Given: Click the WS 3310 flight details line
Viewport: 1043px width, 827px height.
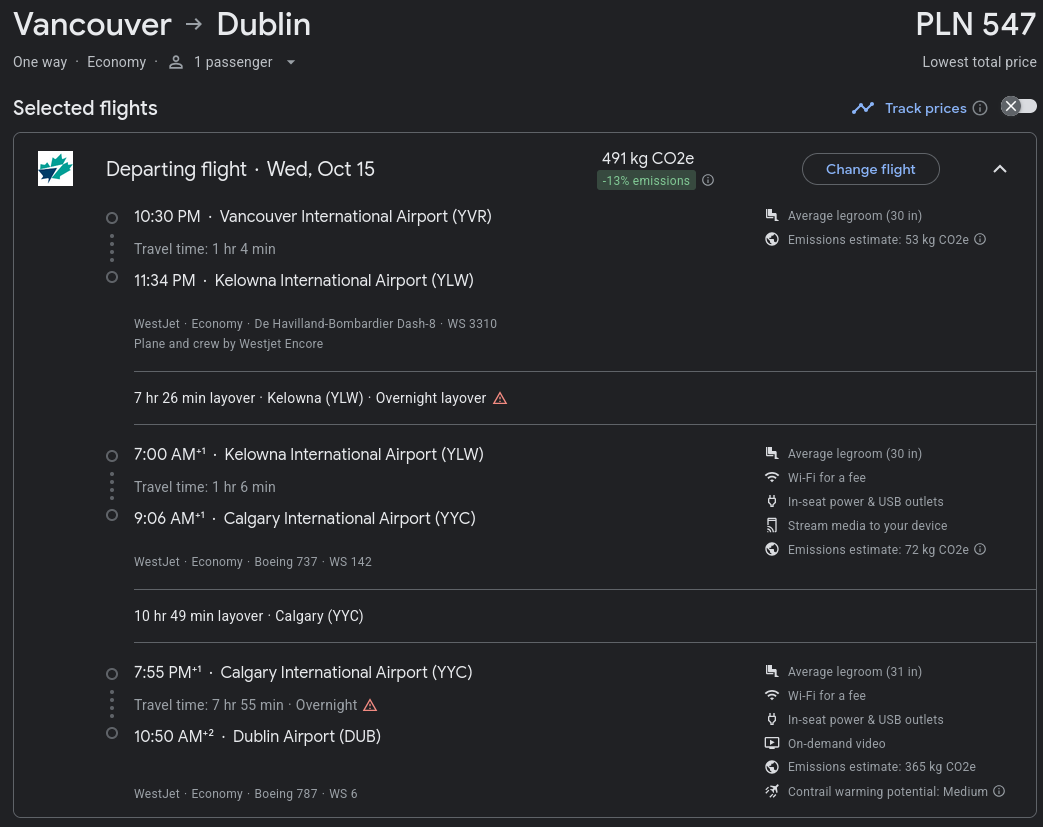Looking at the screenshot, I should click(315, 324).
